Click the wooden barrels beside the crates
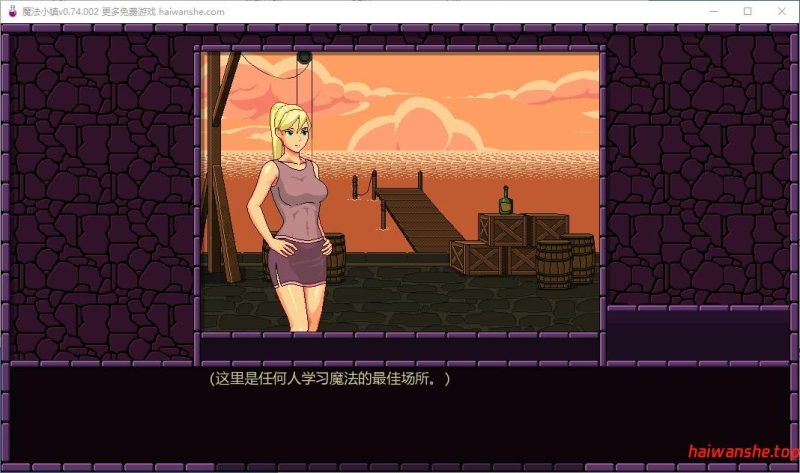Viewport: 800px width, 473px height. [565, 261]
